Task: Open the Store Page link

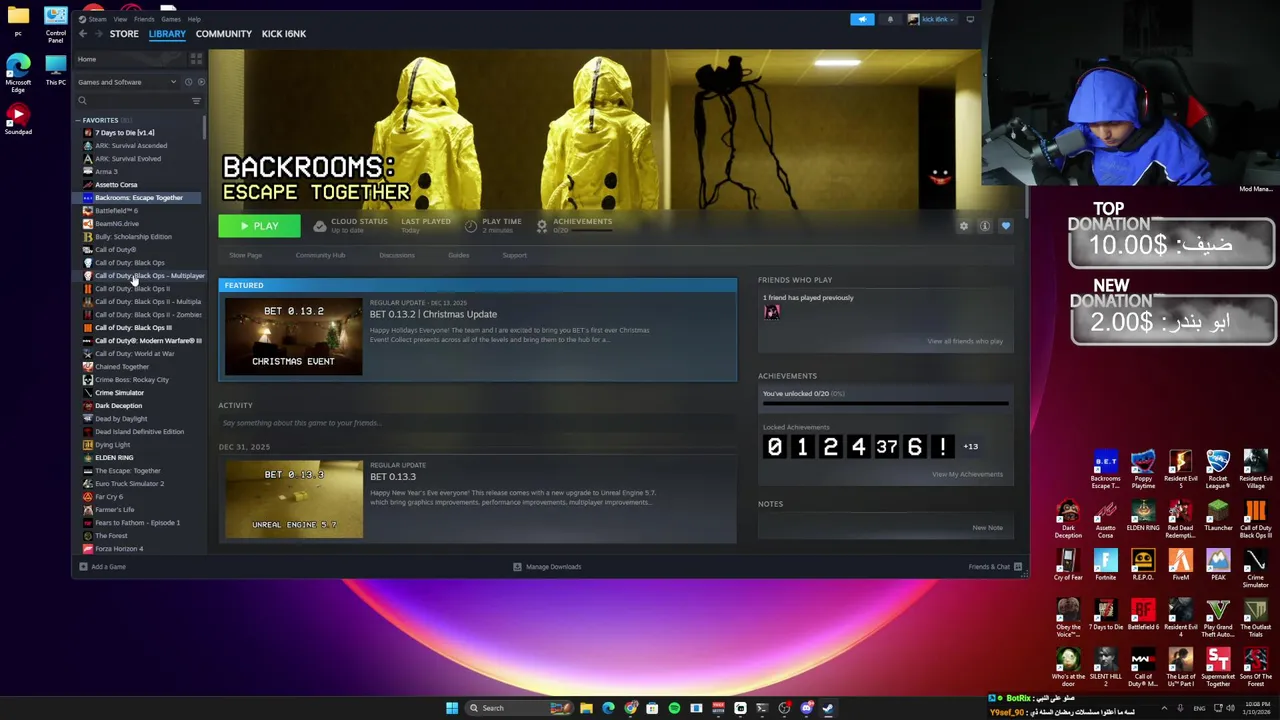Action: [x=246, y=255]
